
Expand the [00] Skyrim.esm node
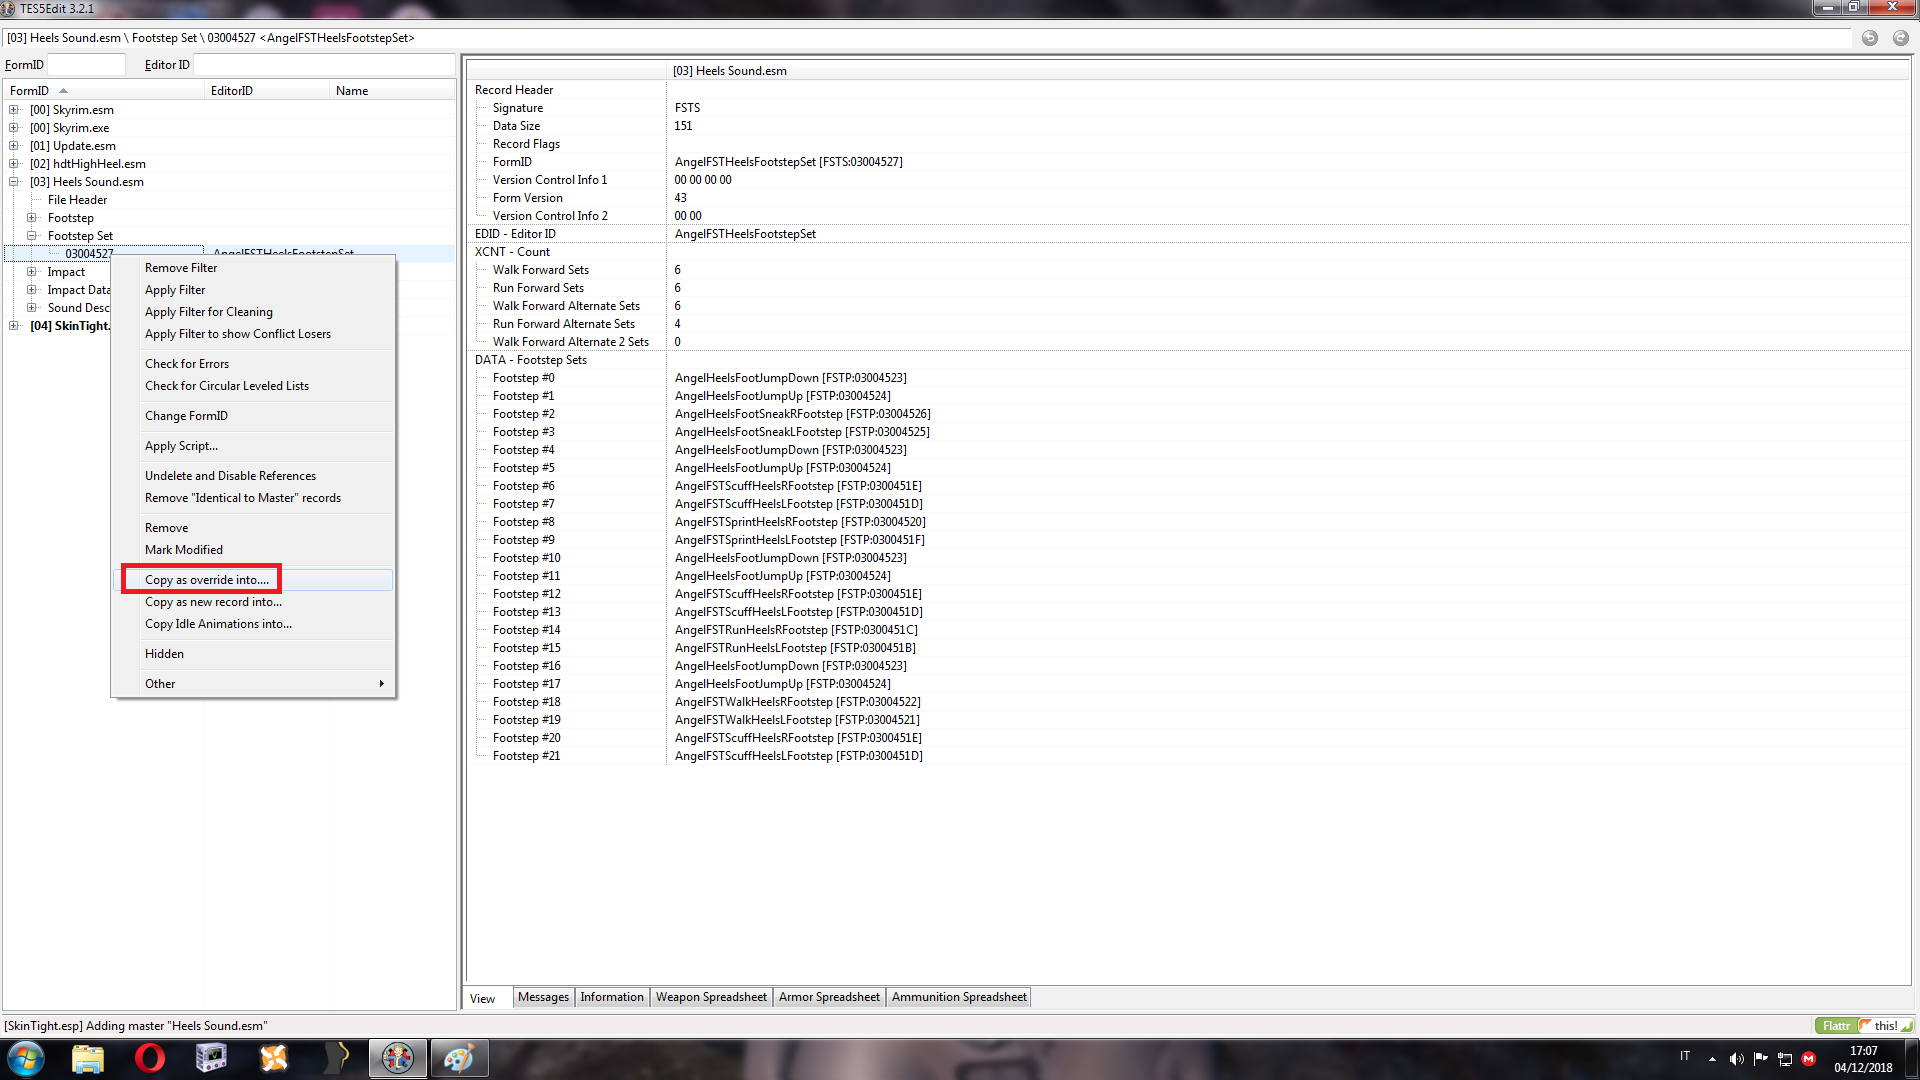pos(14,110)
